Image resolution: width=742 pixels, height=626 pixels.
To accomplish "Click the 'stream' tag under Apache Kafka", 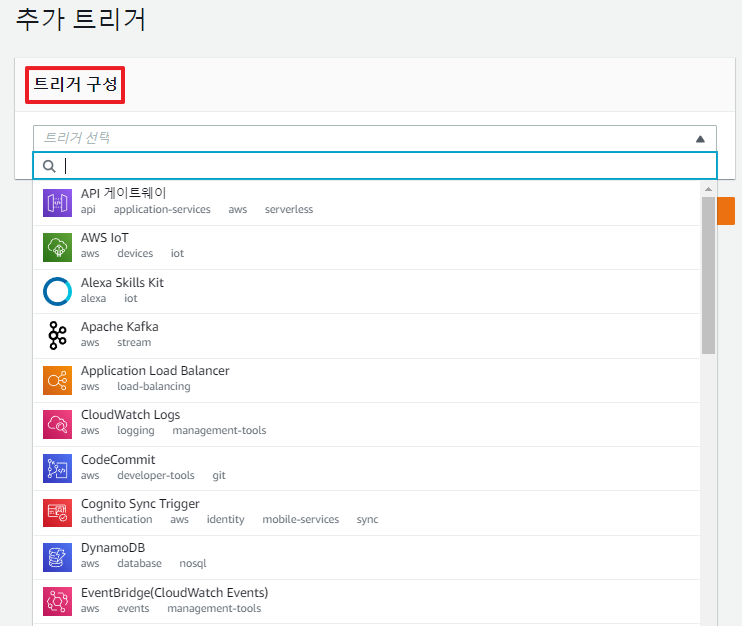I will pos(134,342).
